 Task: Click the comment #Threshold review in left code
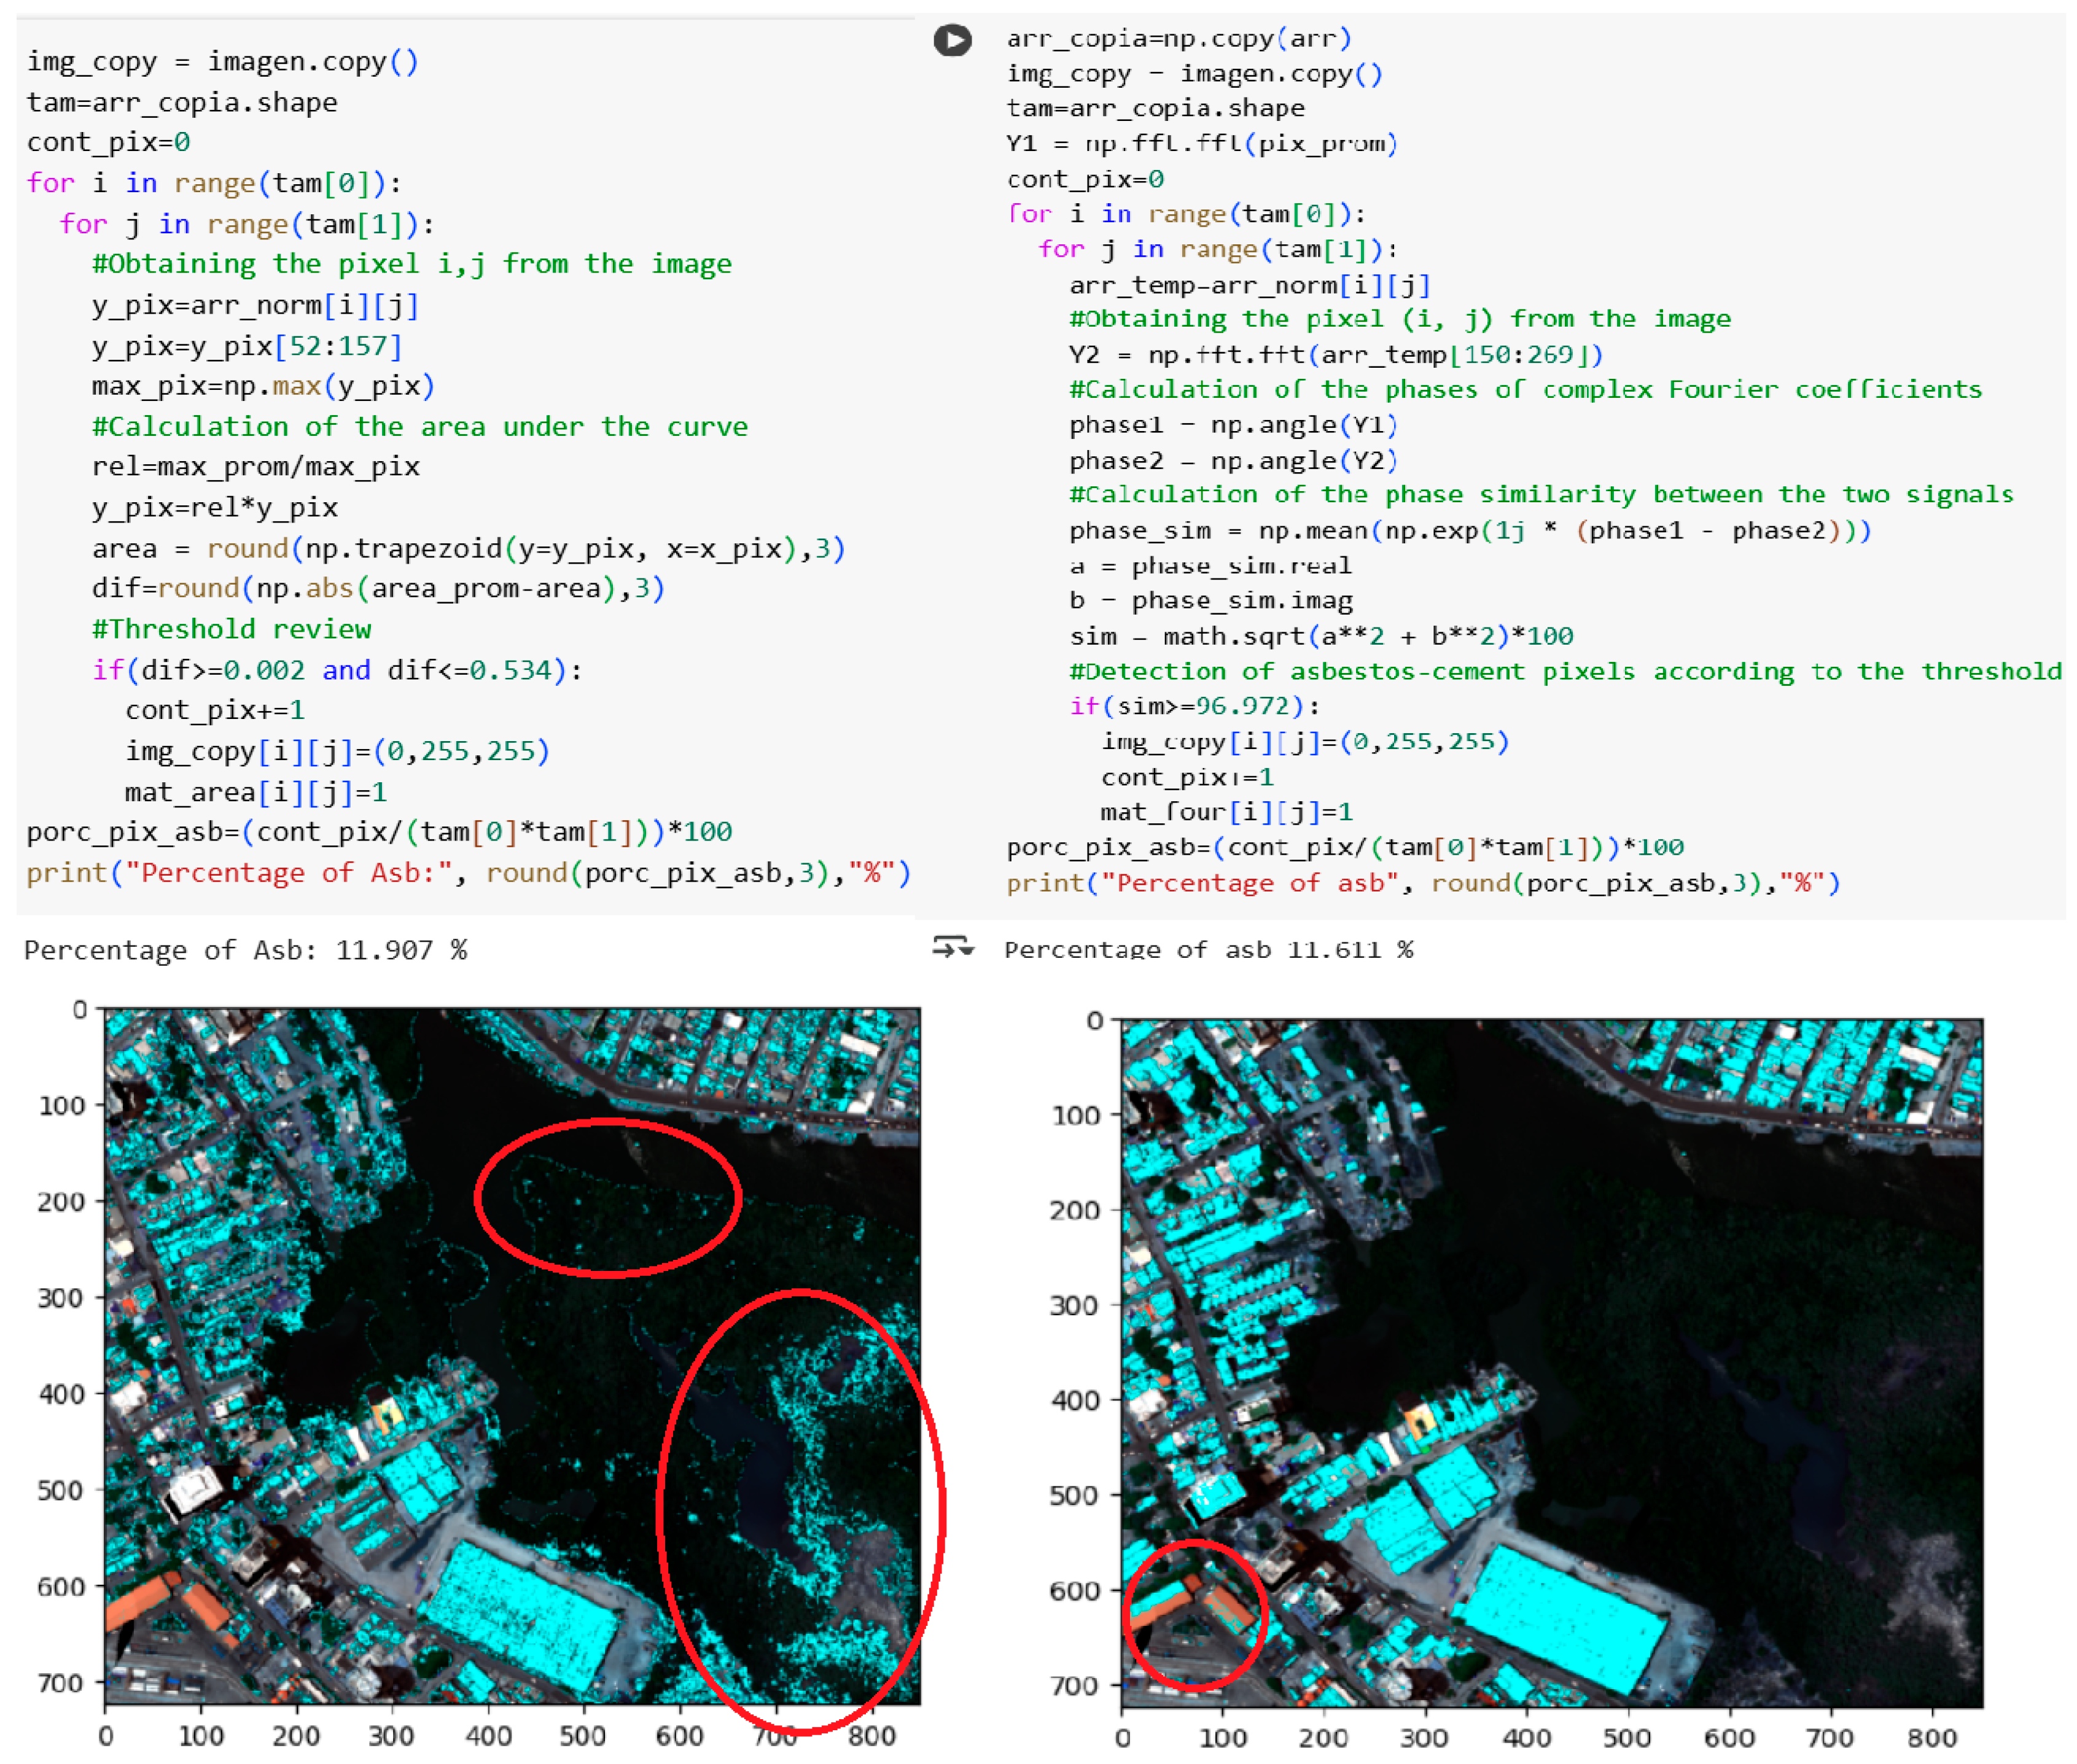231,629
